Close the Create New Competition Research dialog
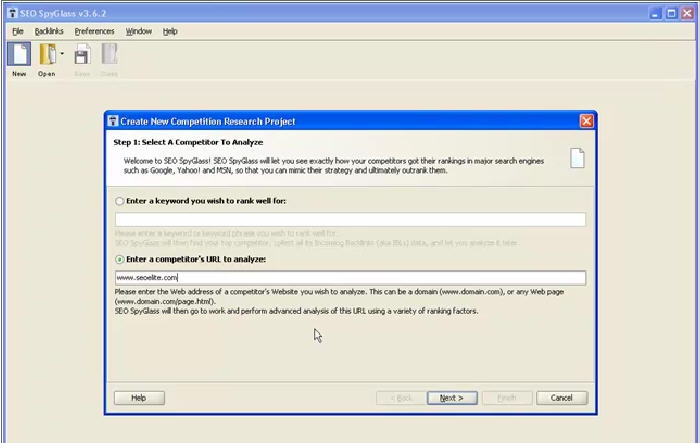700x443 pixels. [587, 121]
